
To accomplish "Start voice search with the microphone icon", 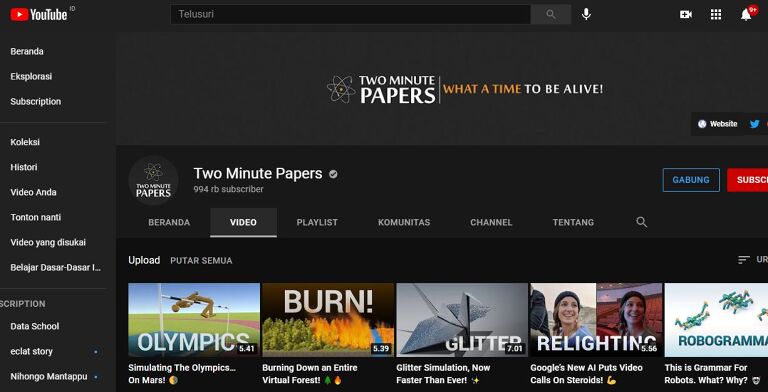I will point(586,14).
